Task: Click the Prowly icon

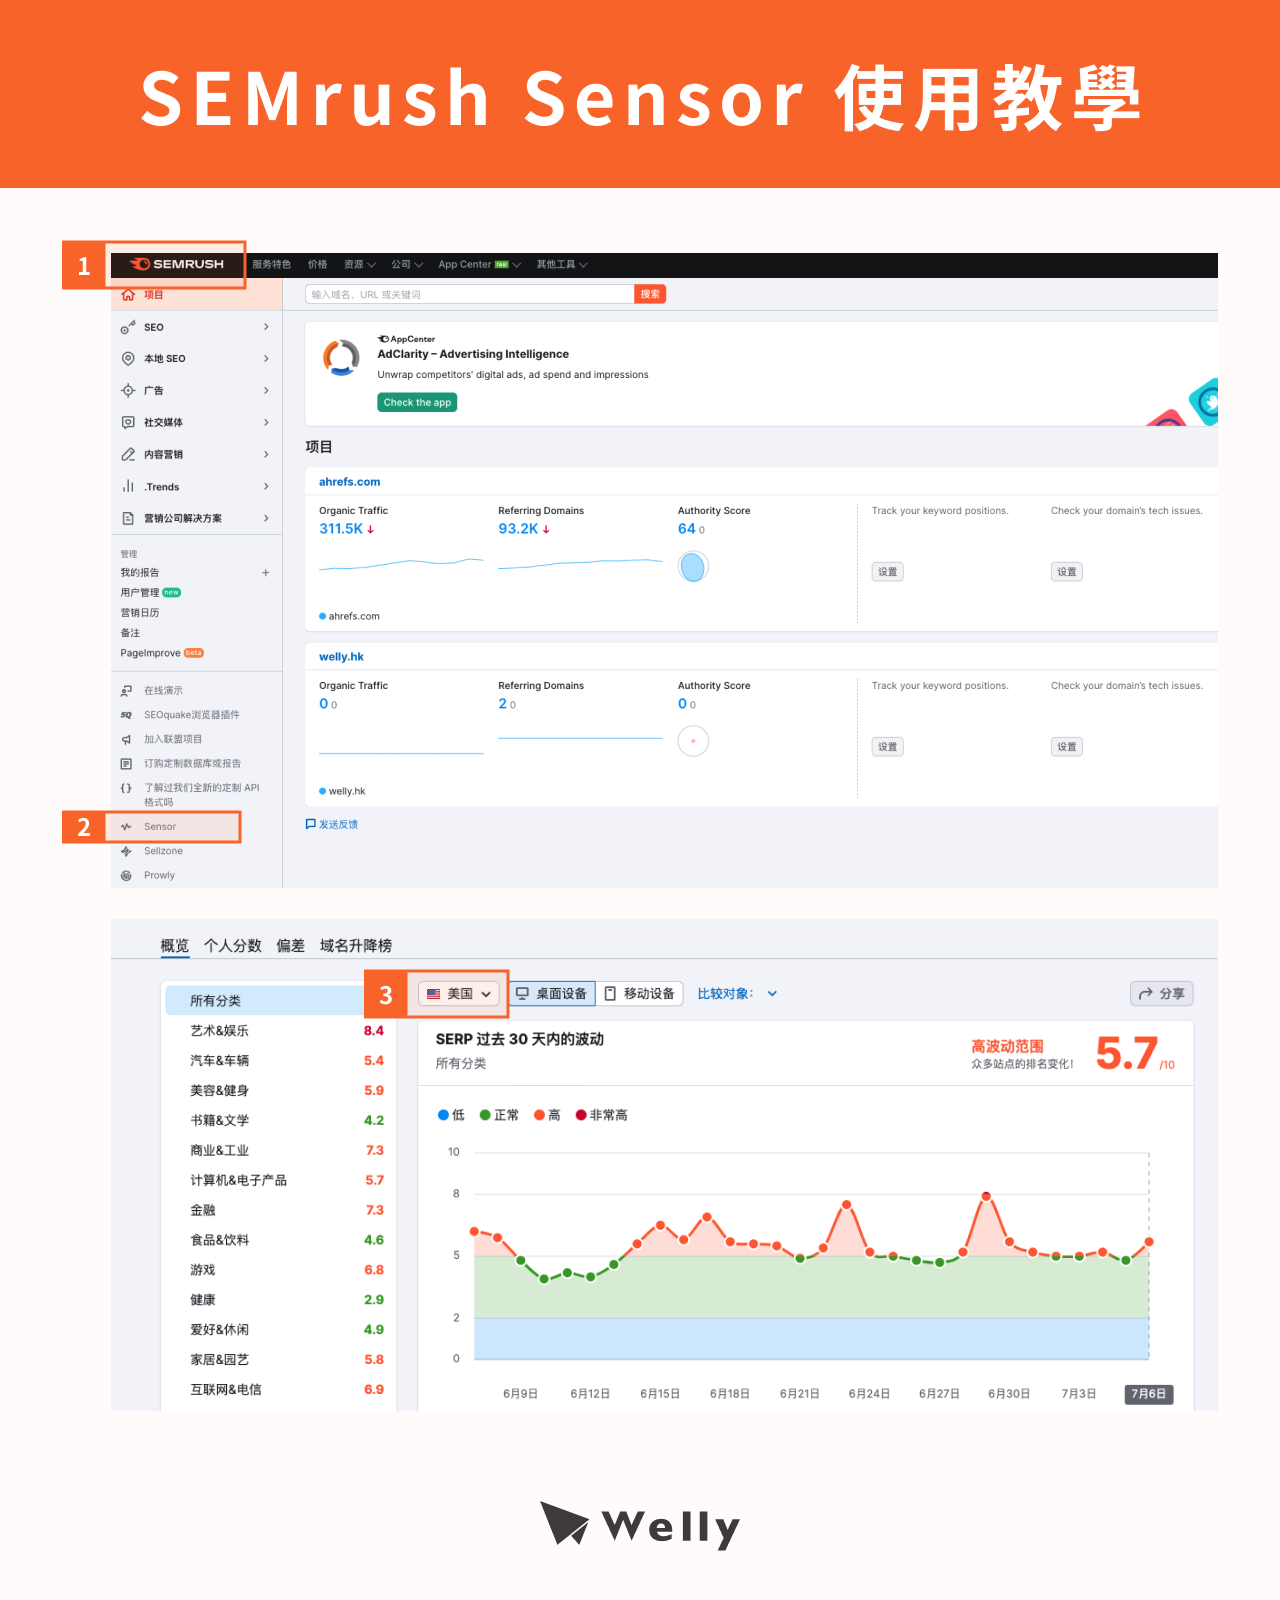Action: (126, 875)
